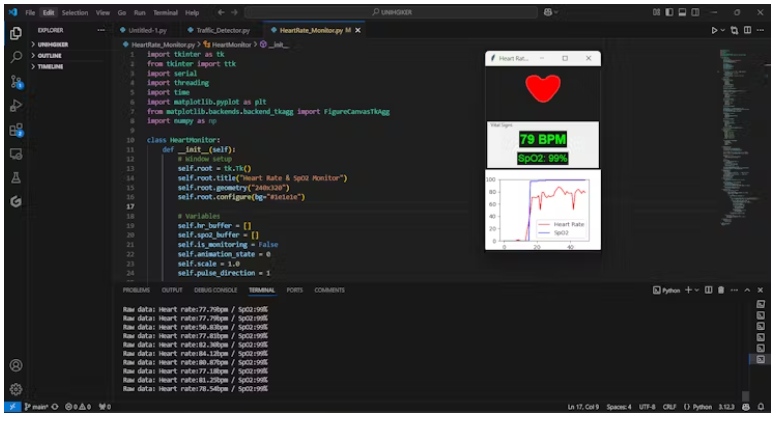This screenshot has width=777, height=421.
Task: Open Run and Debug view
Action: 16,105
